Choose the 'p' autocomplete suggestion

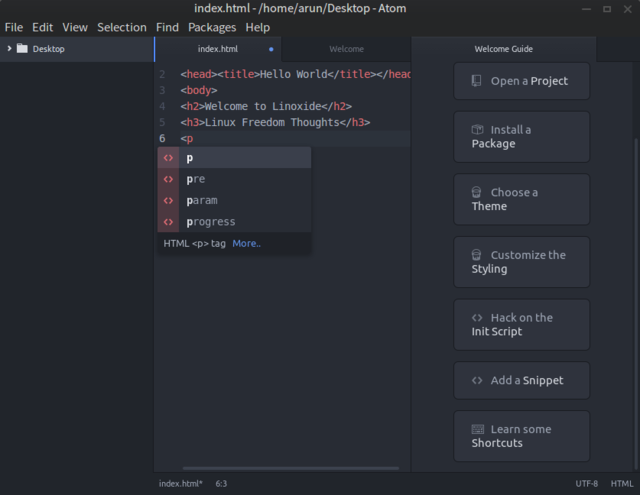234,158
